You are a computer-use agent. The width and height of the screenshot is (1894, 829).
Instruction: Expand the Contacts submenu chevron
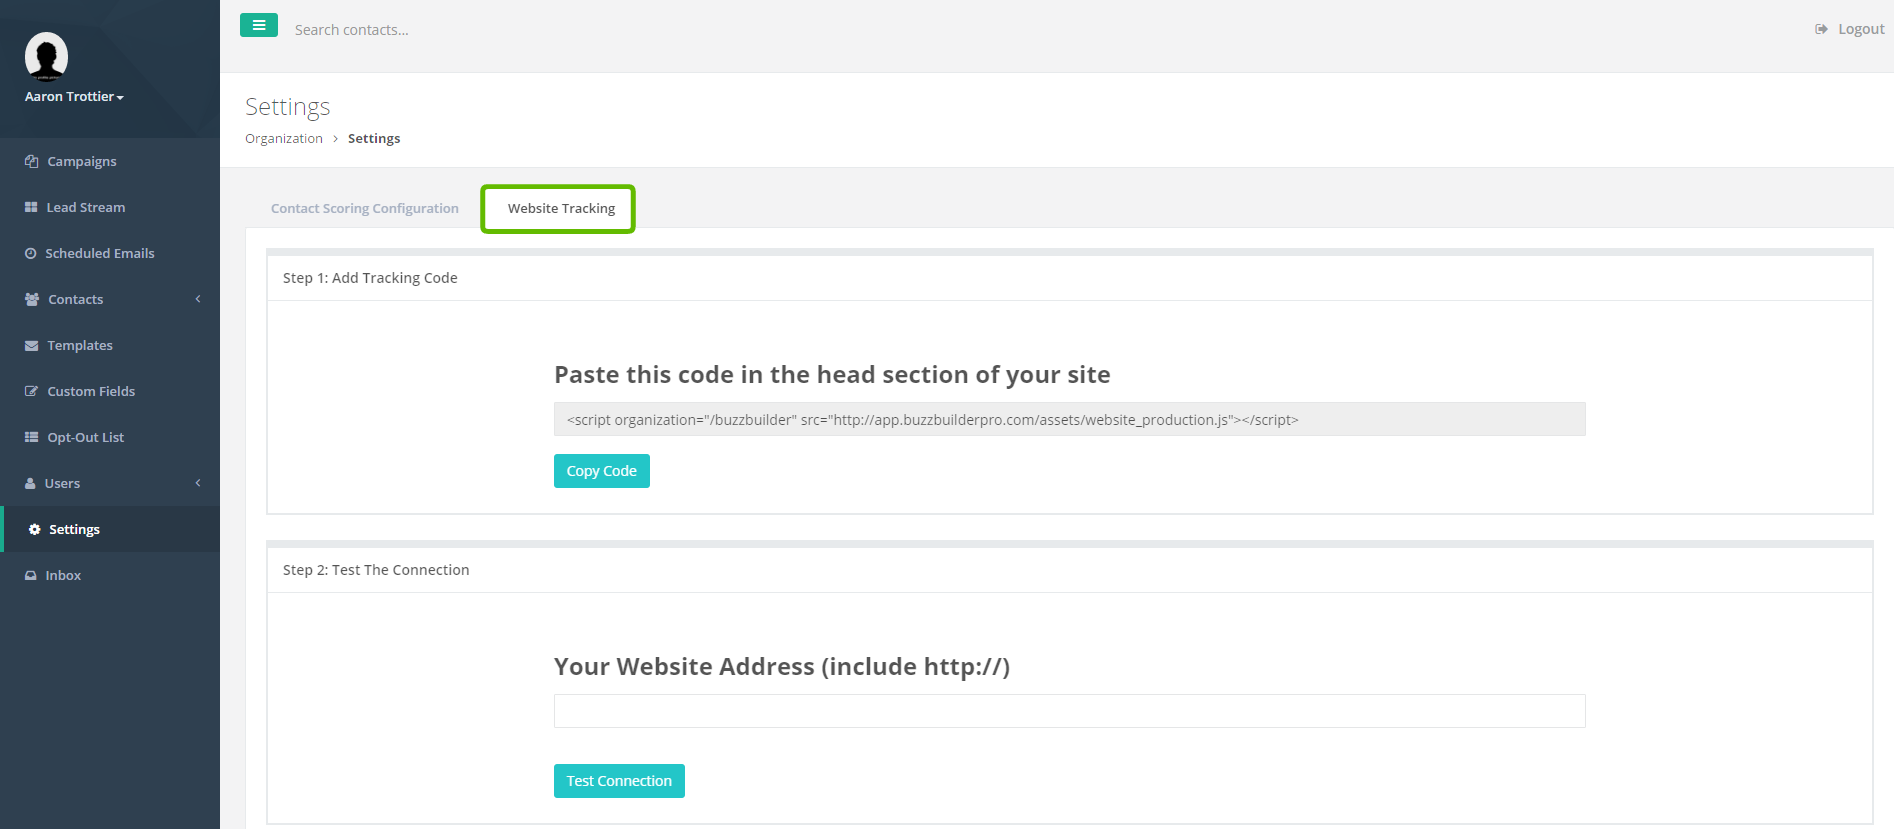coord(198,299)
